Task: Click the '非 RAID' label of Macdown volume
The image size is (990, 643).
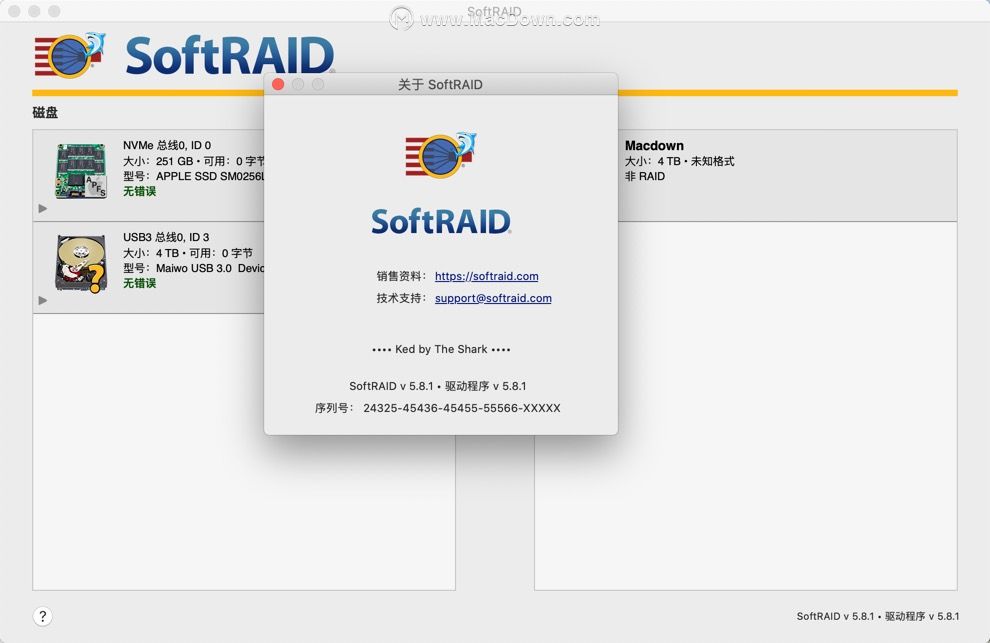Action: [645, 176]
